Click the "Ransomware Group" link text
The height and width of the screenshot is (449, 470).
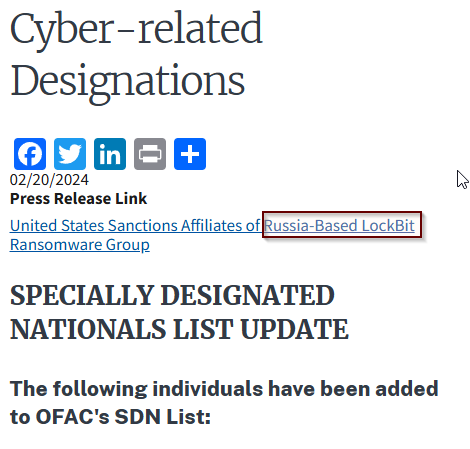80,245
